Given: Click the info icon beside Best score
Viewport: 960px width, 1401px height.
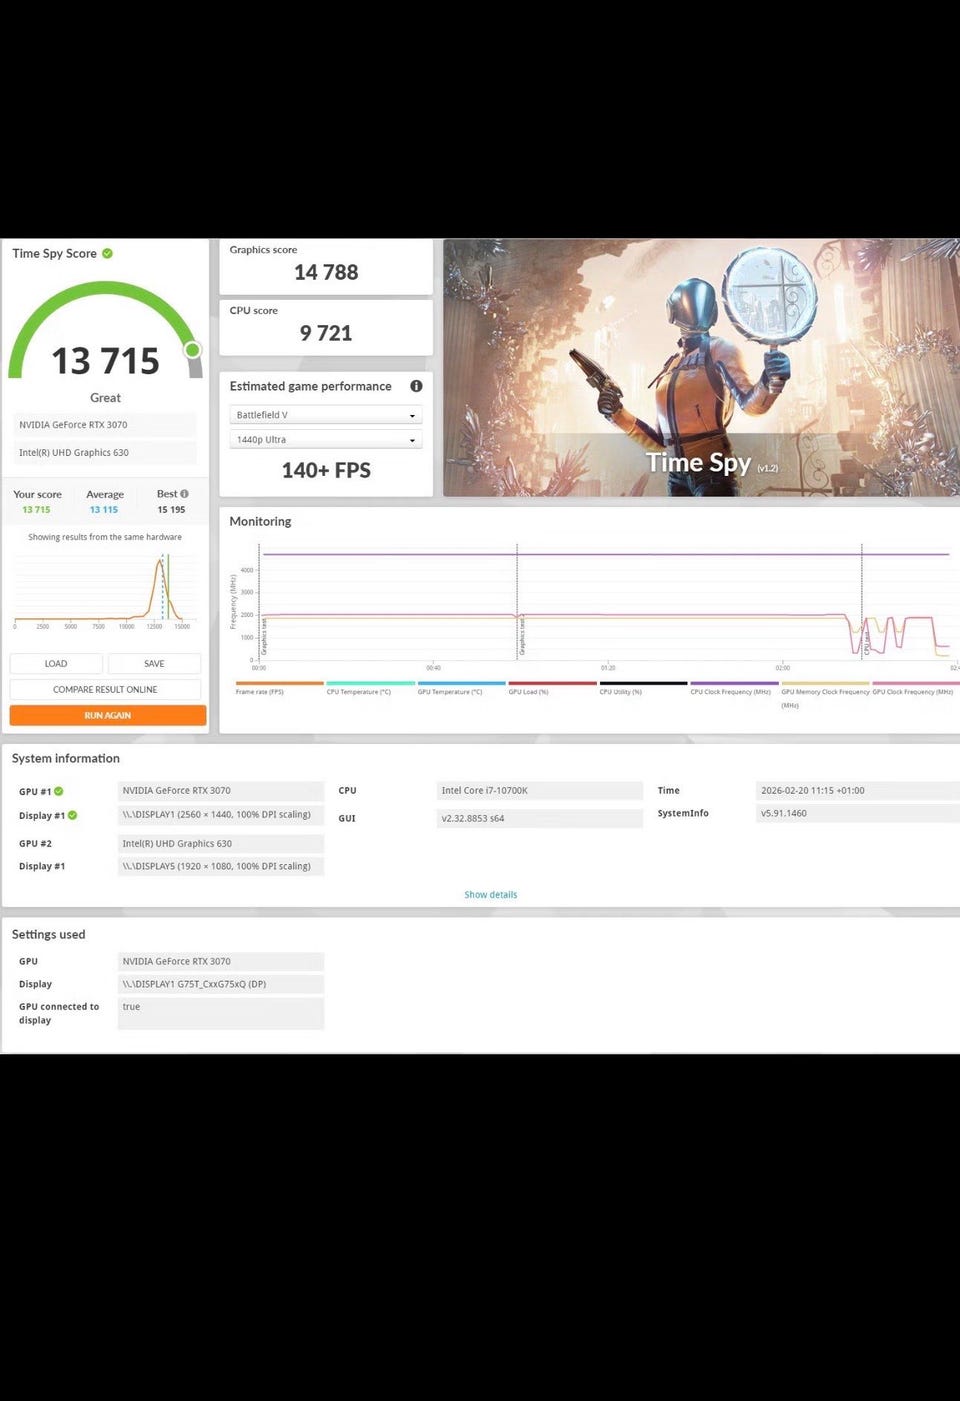Looking at the screenshot, I should coord(184,494).
